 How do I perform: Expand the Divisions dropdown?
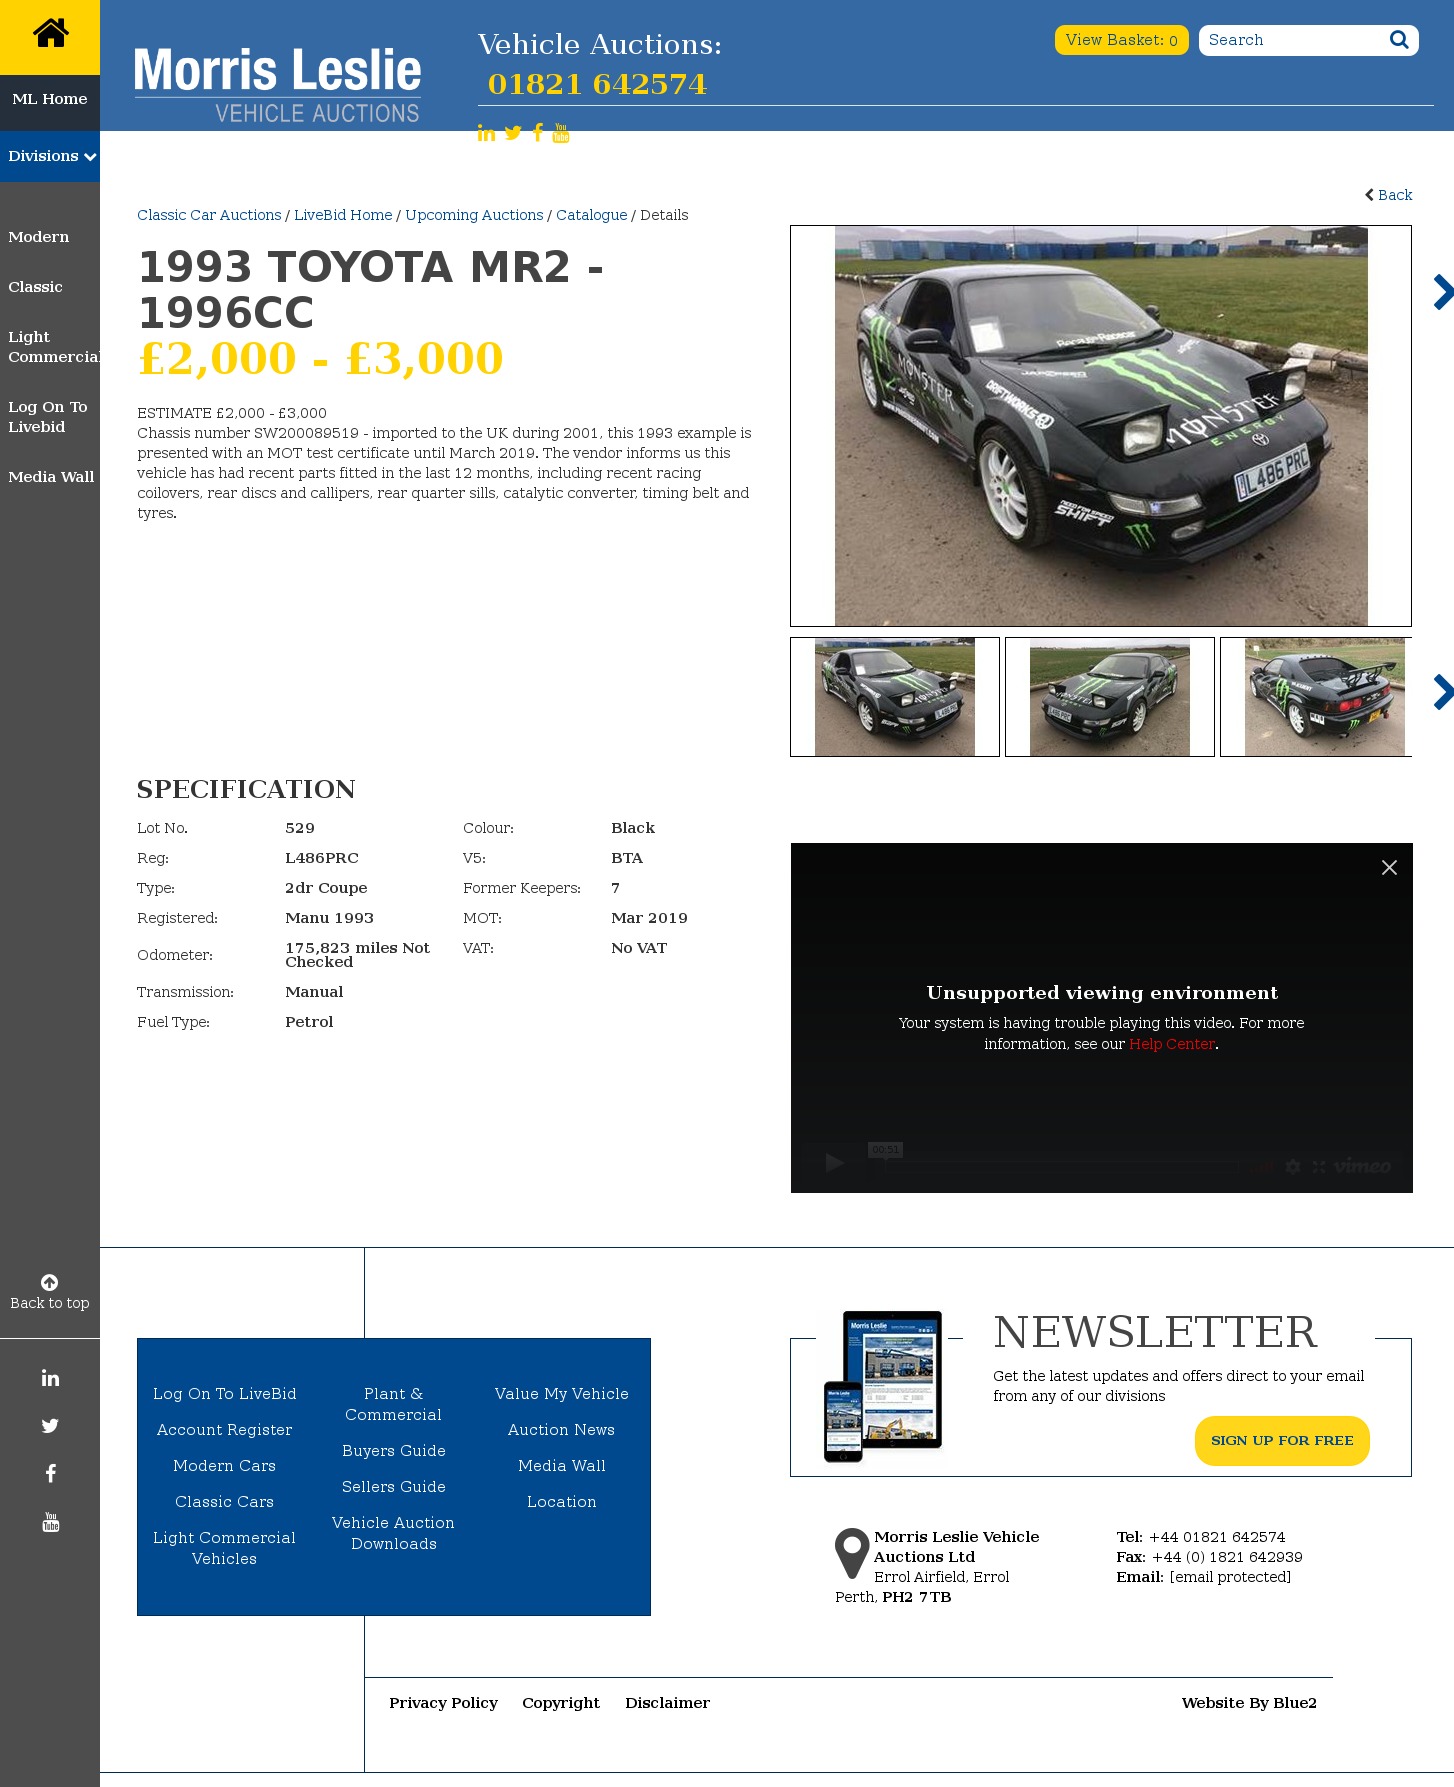pos(50,156)
